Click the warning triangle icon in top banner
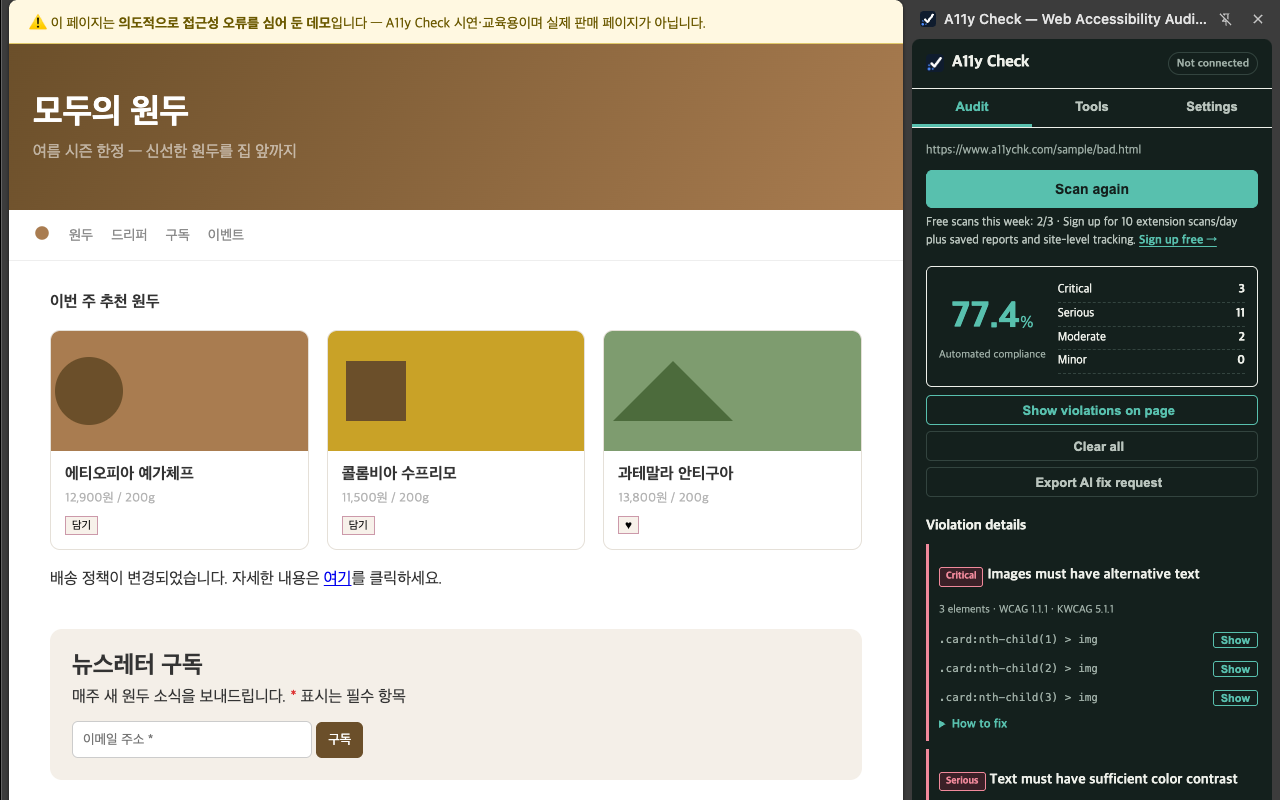This screenshot has height=800, width=1280. pyautogui.click(x=38, y=22)
